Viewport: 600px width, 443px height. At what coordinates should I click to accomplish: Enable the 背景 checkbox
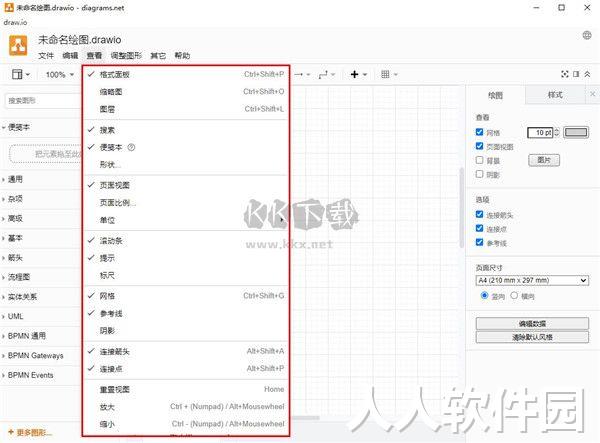(x=479, y=160)
